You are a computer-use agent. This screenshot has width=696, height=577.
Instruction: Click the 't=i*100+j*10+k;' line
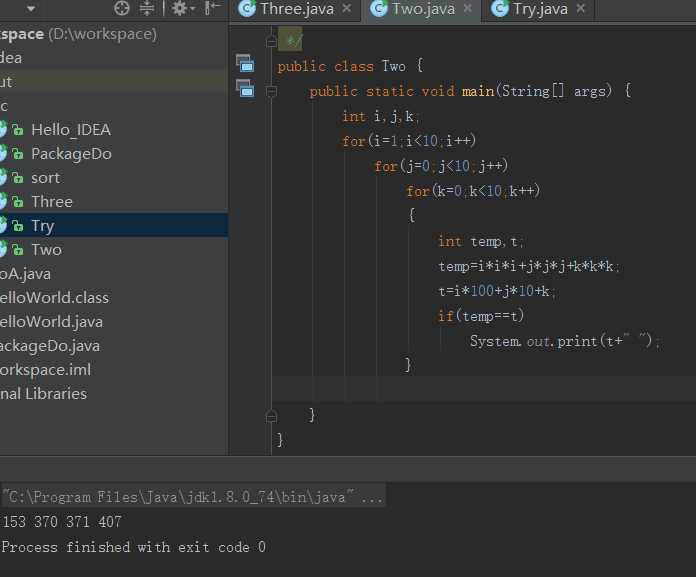(x=497, y=291)
